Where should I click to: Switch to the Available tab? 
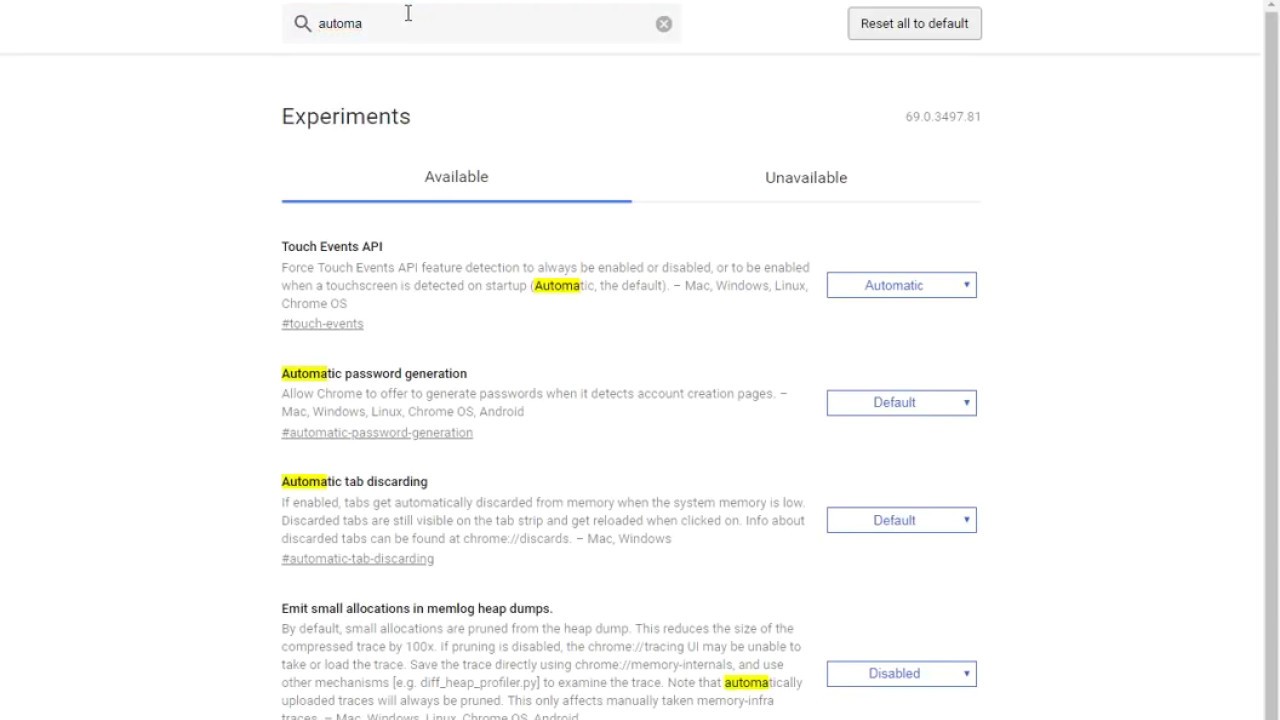click(x=456, y=177)
